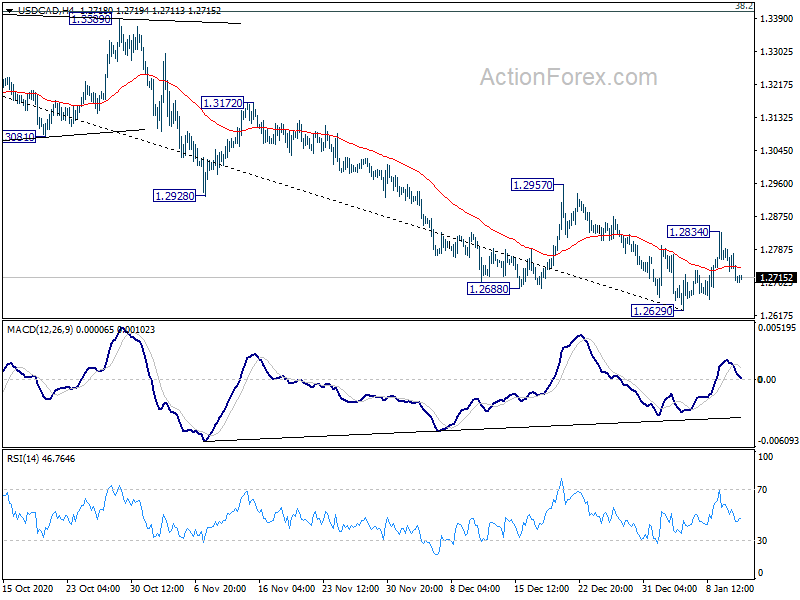
Task: Click the 30 Nov 20:00 date label
Action: point(414,589)
